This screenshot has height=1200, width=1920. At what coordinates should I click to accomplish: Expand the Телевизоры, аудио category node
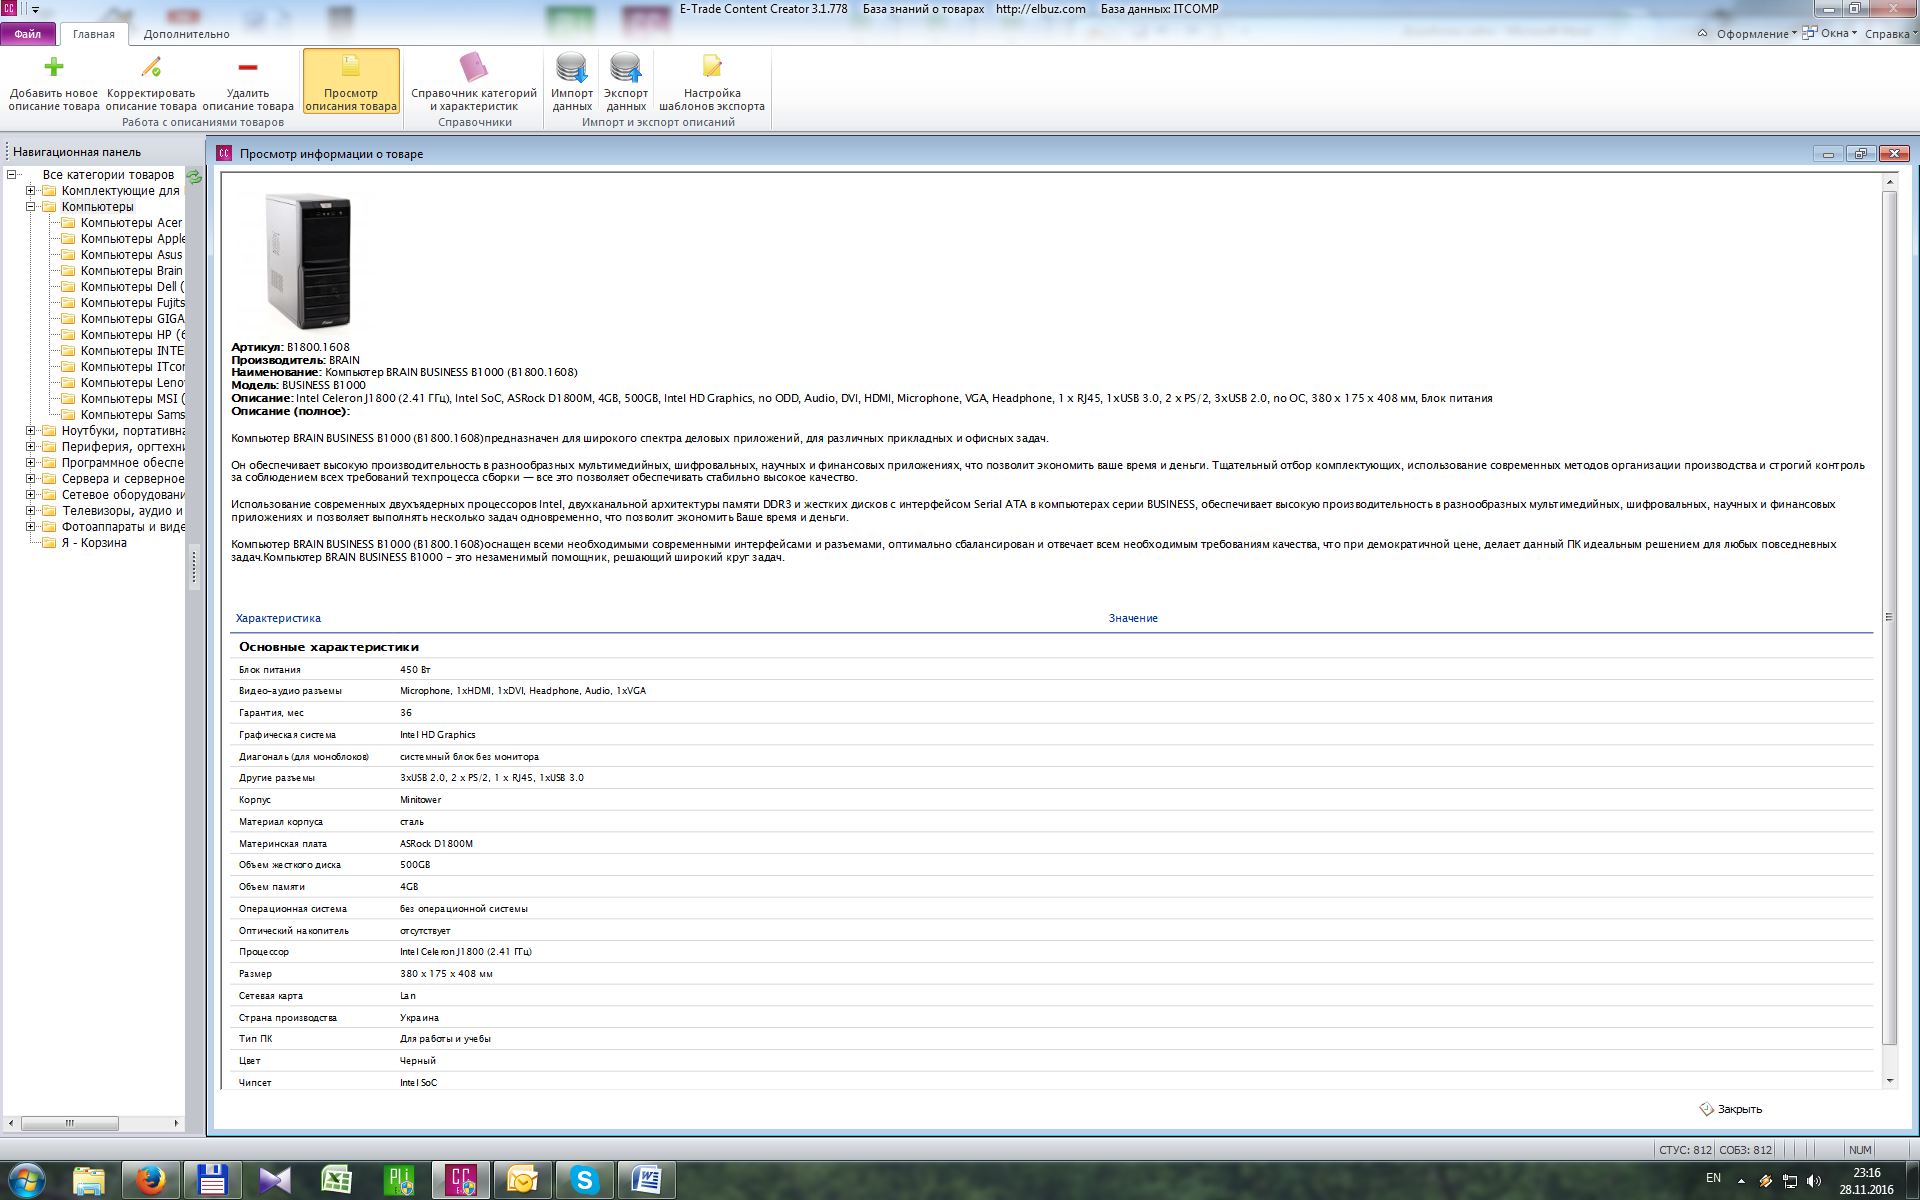pyautogui.click(x=30, y=511)
